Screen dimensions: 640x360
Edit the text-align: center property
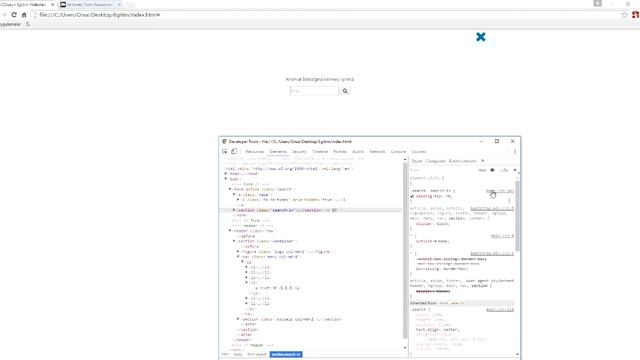[x=437, y=330]
